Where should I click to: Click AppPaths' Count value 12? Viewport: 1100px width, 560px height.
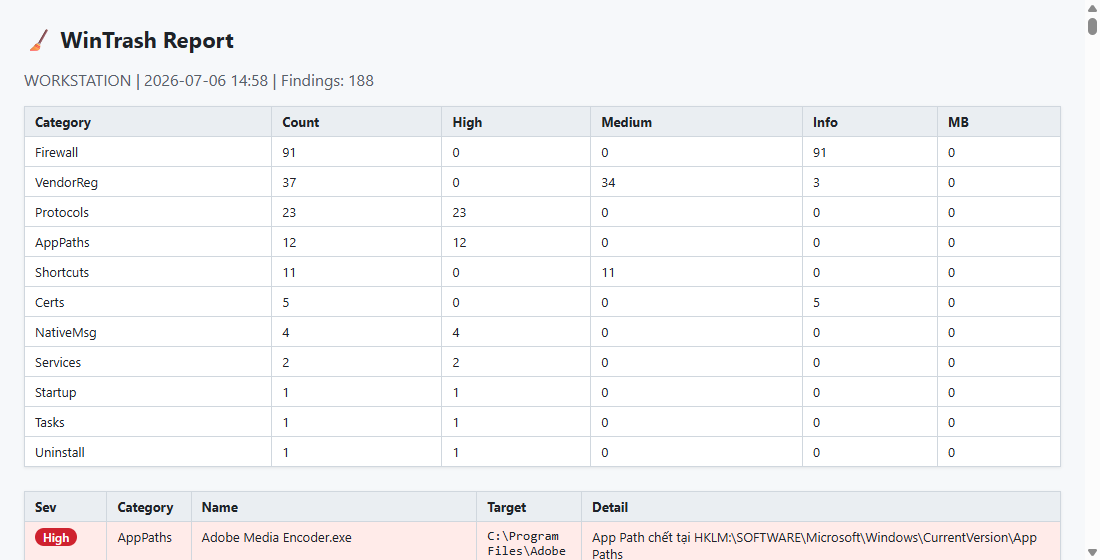pos(289,243)
